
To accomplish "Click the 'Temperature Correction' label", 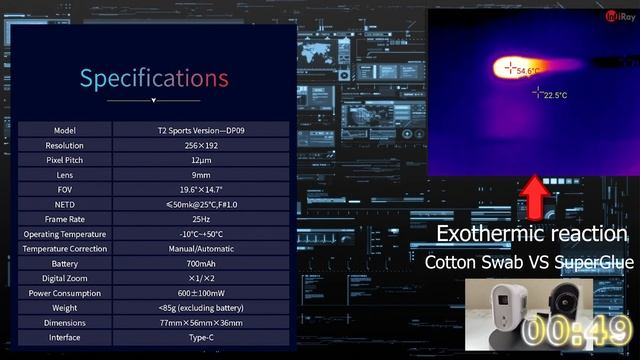I will [x=64, y=249].
